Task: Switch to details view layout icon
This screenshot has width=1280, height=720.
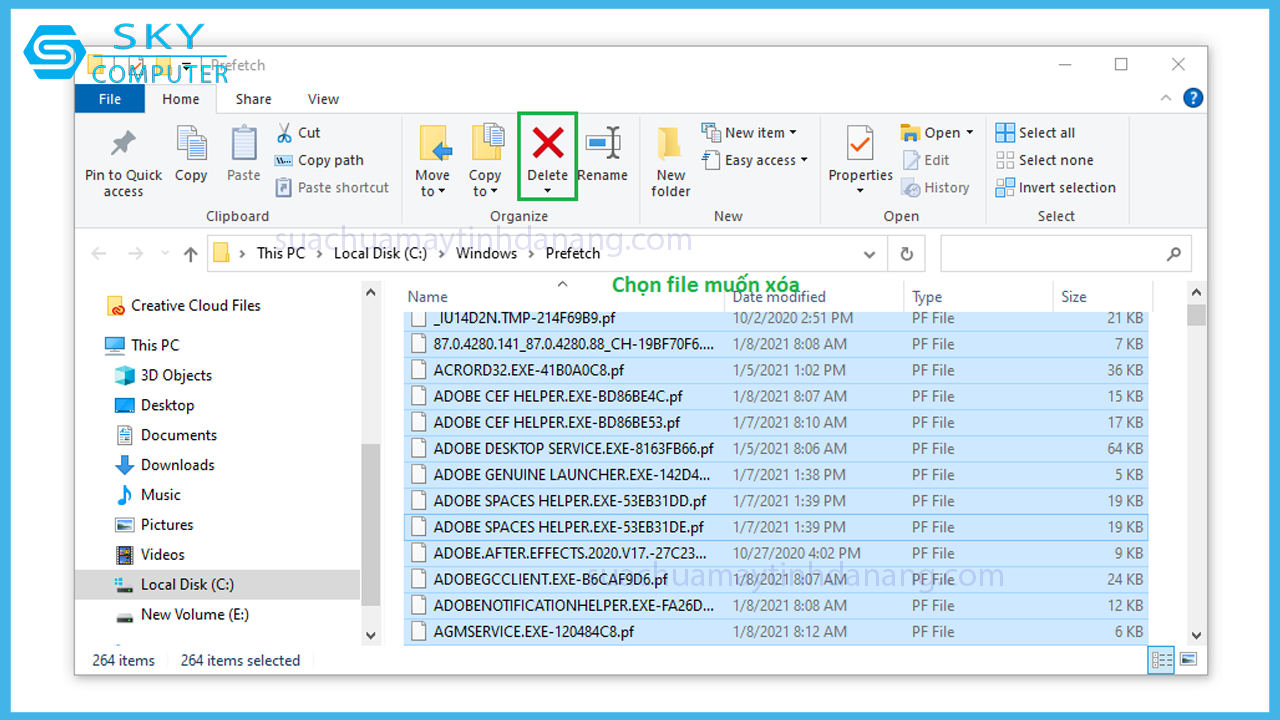Action: [1162, 660]
